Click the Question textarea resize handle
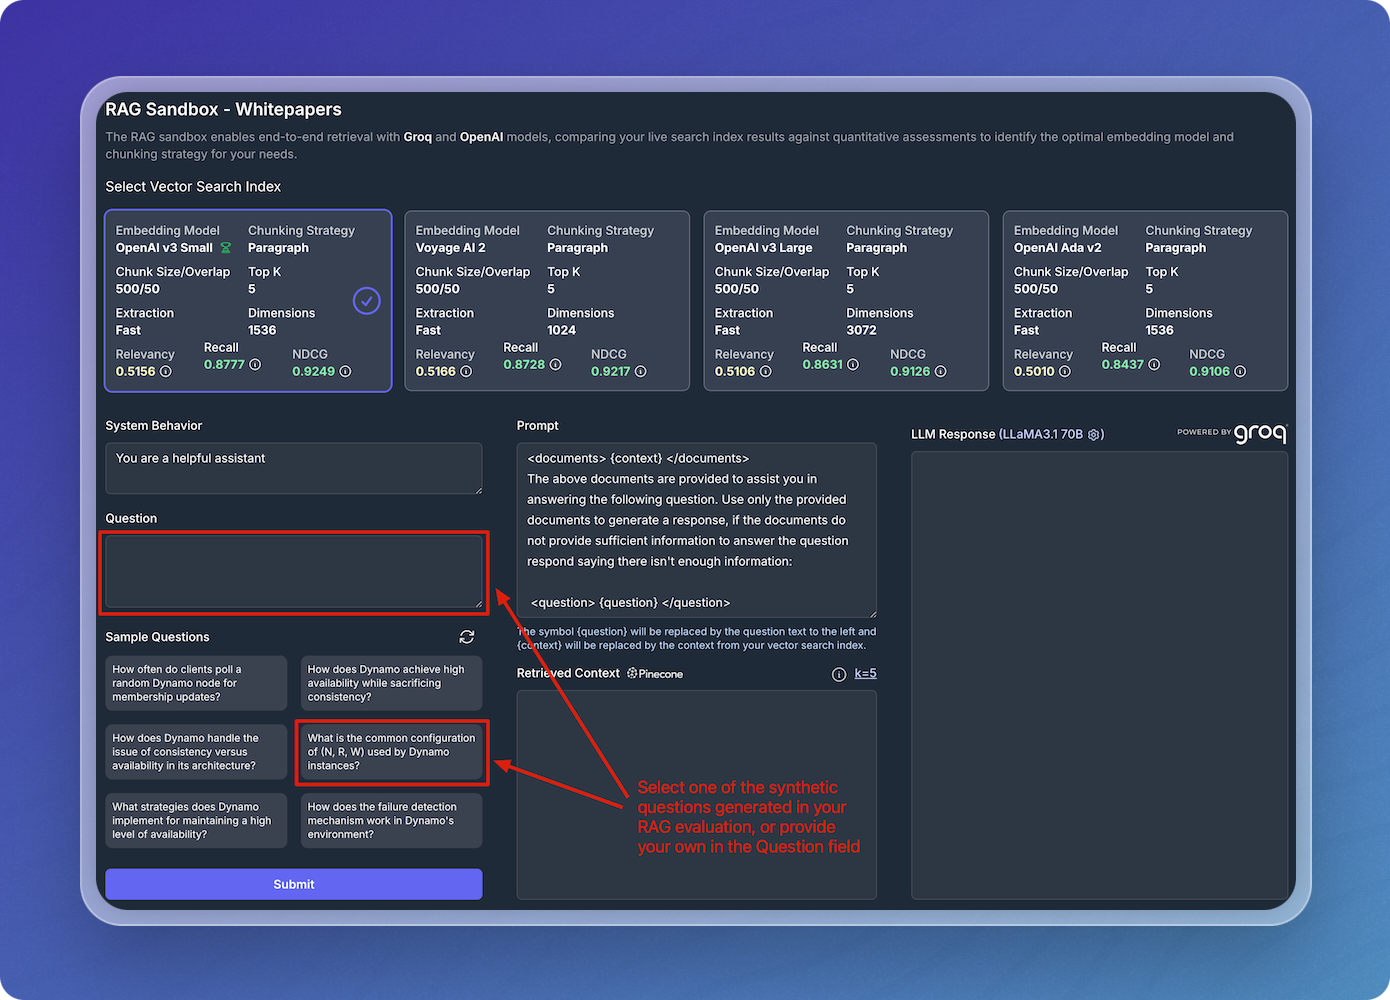 pos(478,603)
